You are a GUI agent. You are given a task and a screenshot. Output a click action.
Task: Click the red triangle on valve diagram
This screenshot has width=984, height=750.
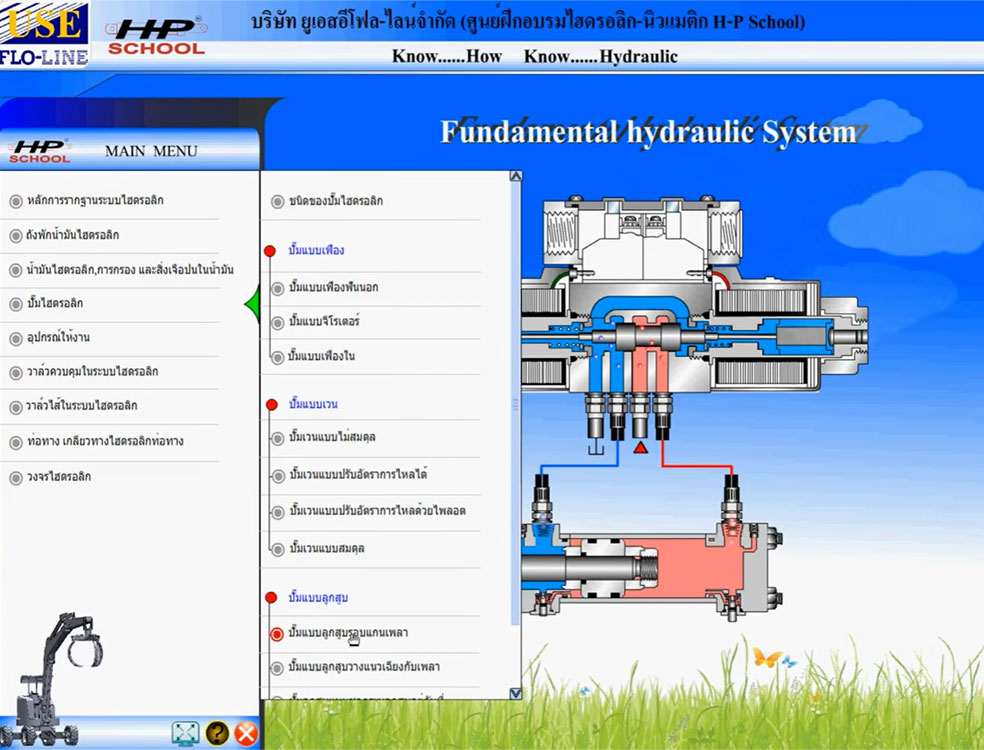(x=641, y=448)
